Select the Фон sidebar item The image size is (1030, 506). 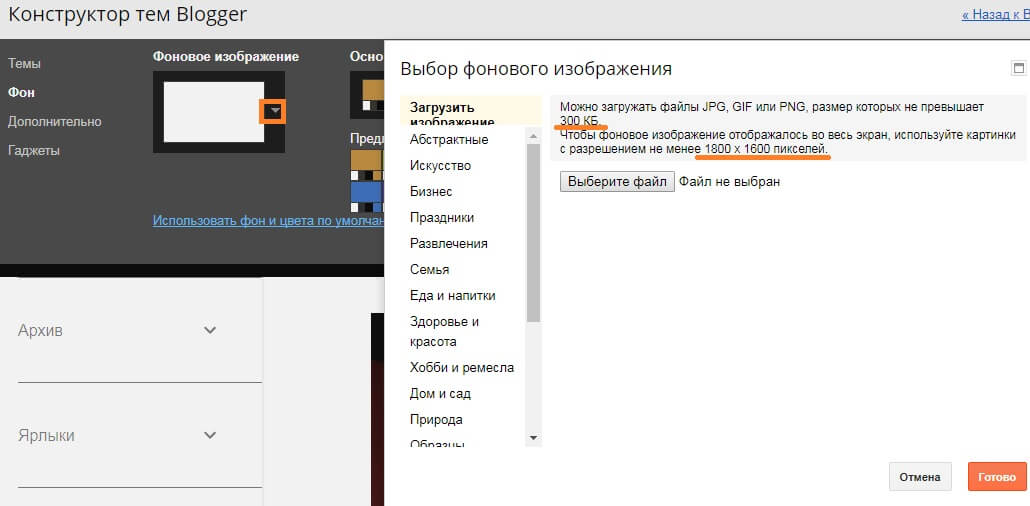21,93
